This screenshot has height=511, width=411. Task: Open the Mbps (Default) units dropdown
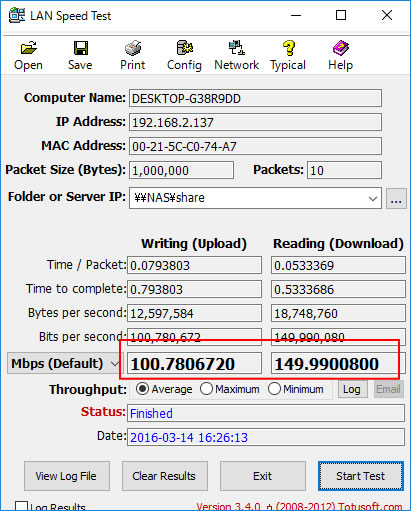[x=65, y=363]
